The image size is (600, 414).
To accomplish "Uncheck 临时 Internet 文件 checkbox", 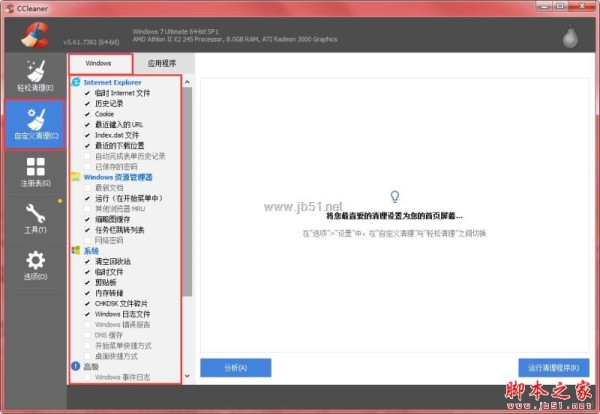I will (88, 92).
